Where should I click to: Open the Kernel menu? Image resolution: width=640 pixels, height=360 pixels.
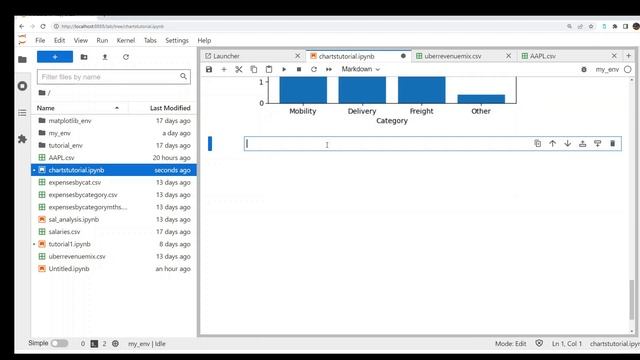coord(126,40)
